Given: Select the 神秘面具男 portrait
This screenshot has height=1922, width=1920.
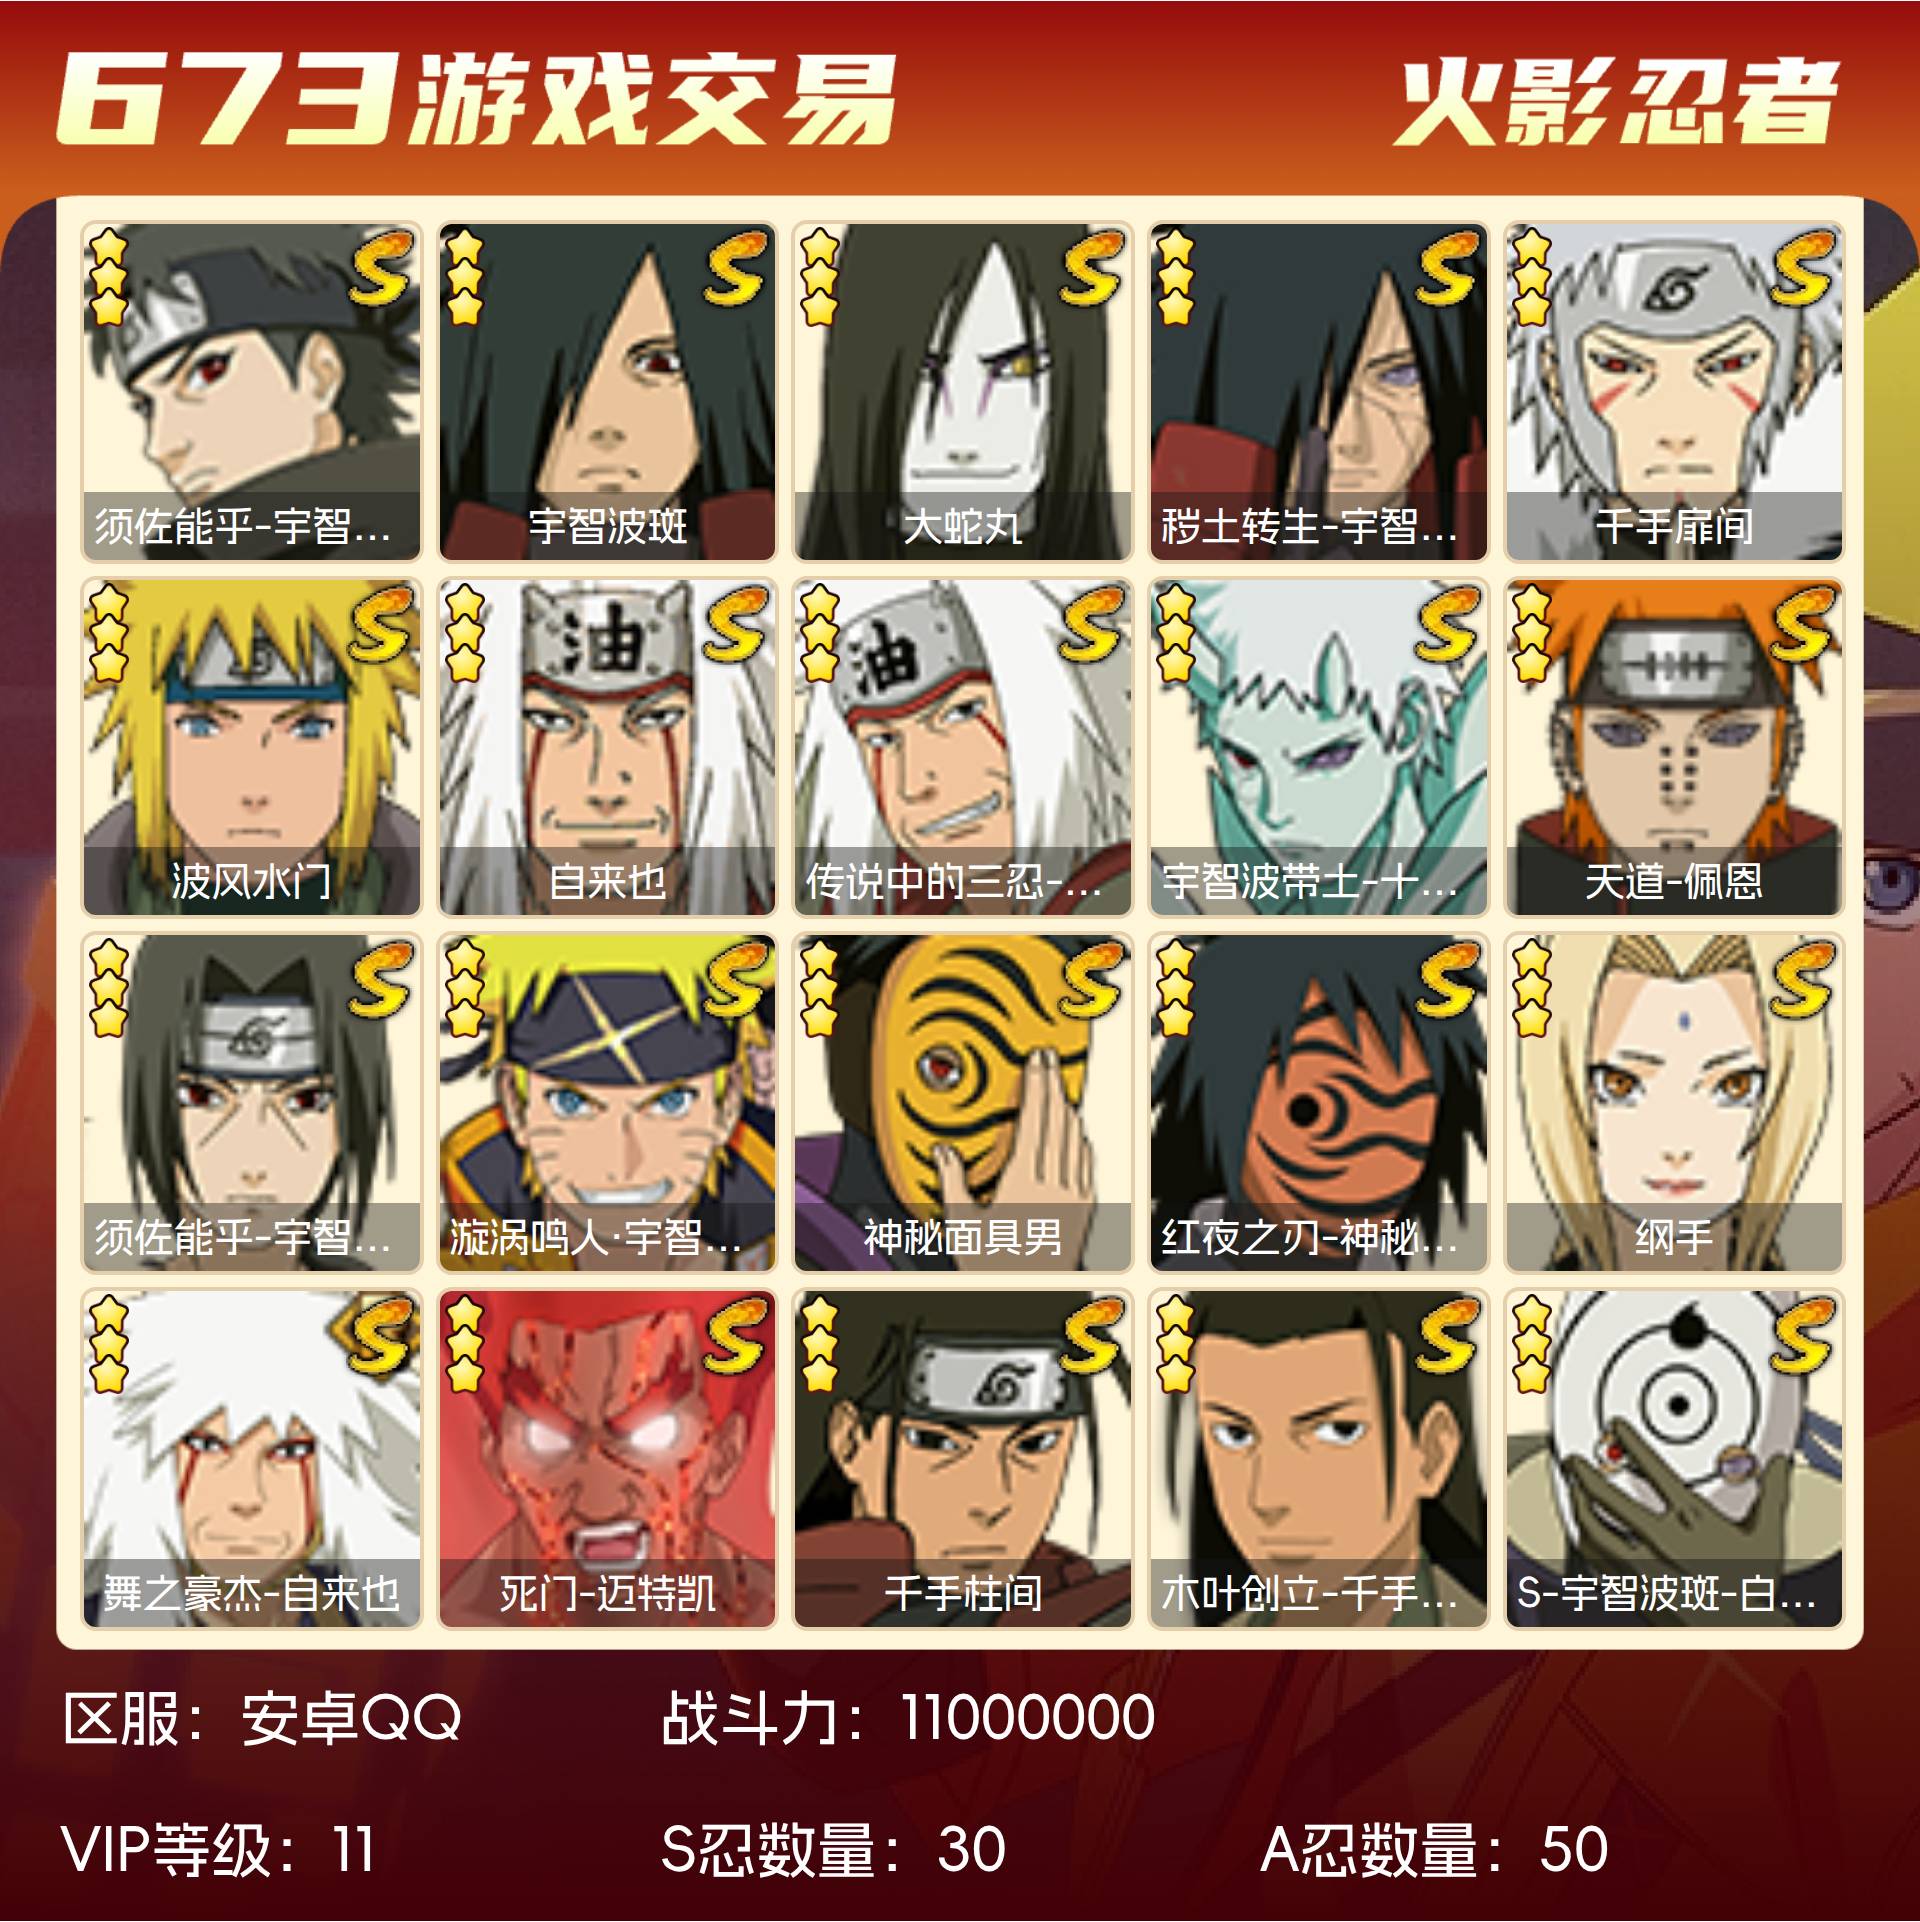Looking at the screenshot, I should pos(963,1102).
